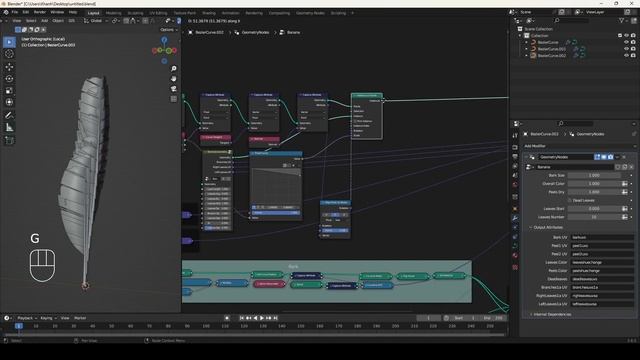Toggle modifier show in viewport button
640x360 pixels.
tap(604, 157)
